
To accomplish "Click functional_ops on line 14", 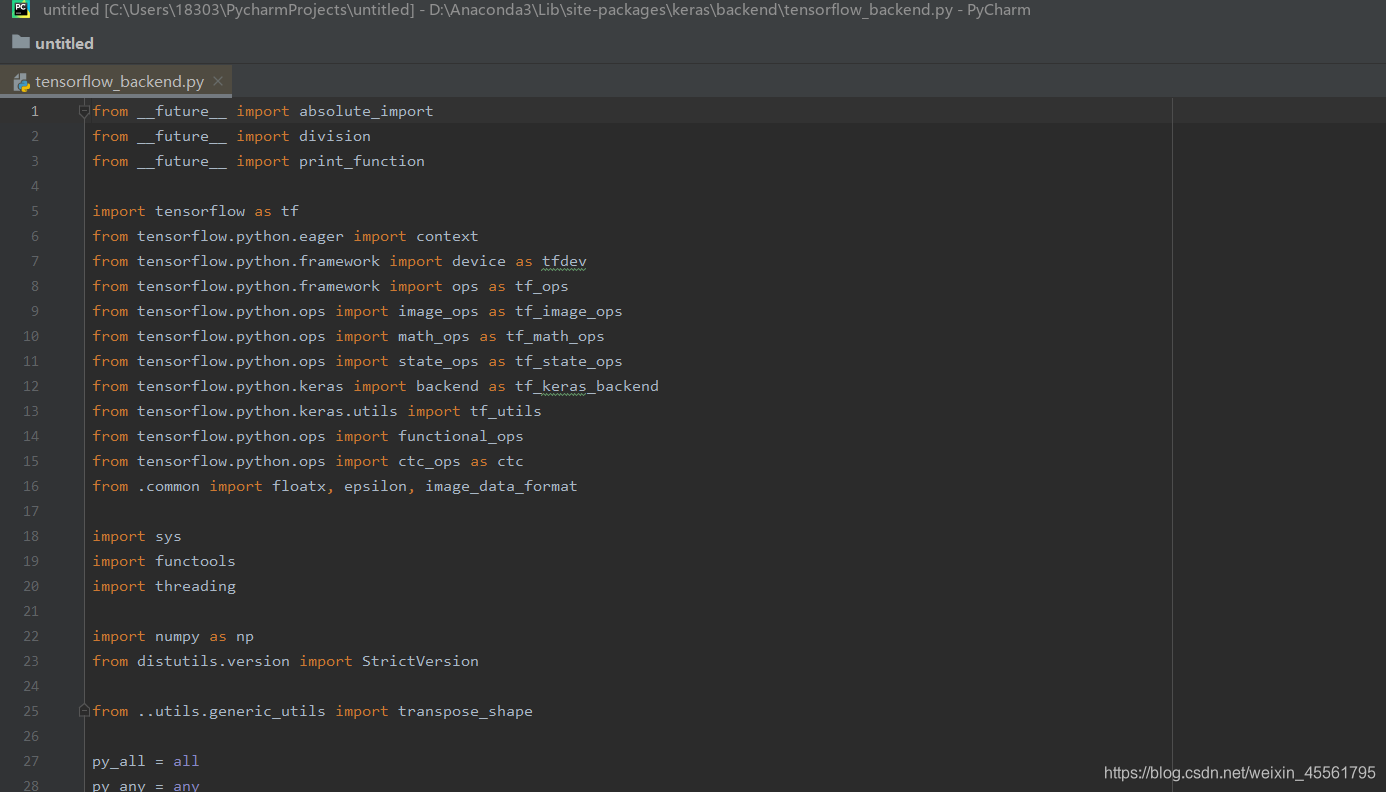I will pyautogui.click(x=460, y=435).
